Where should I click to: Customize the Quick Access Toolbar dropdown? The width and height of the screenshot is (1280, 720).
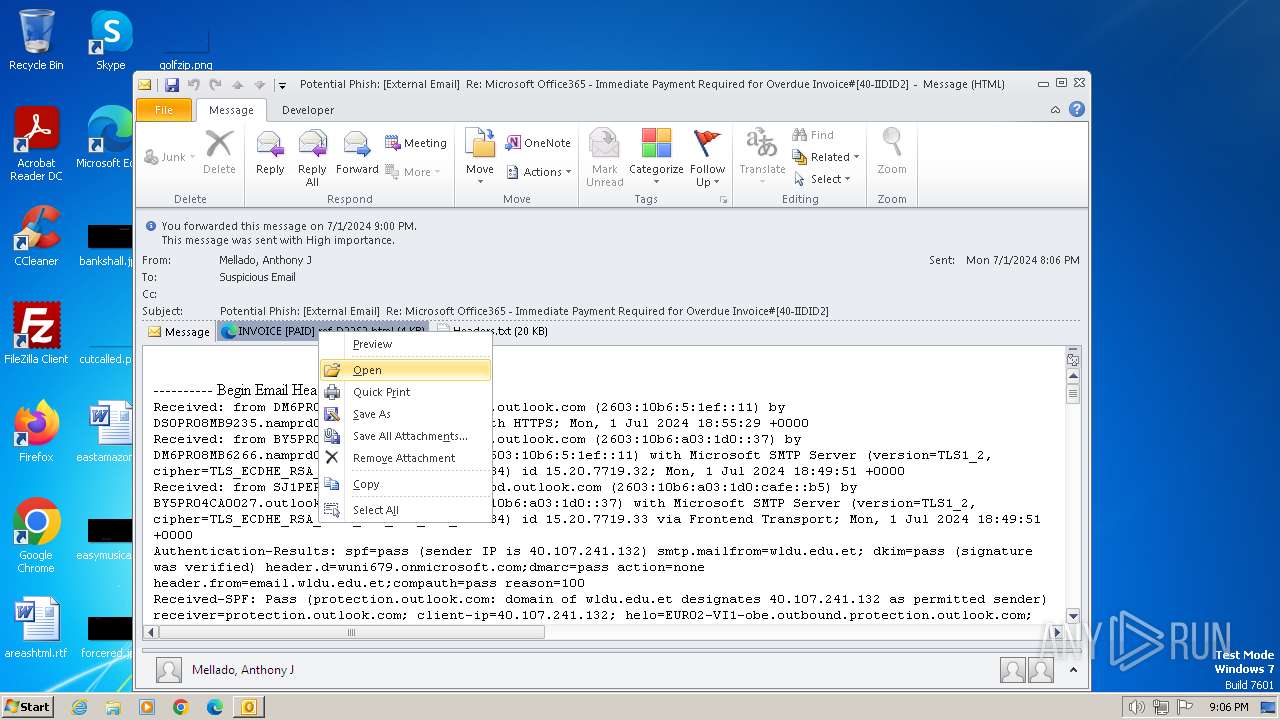click(x=283, y=86)
